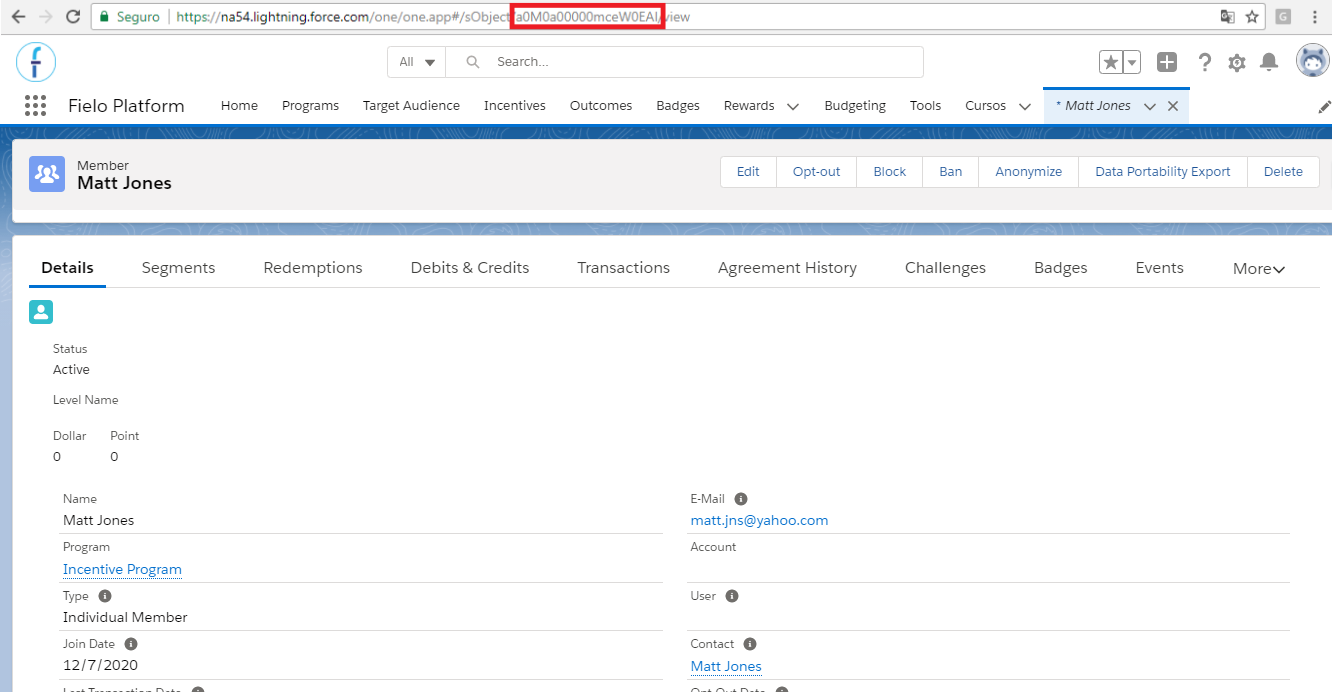The width and height of the screenshot is (1332, 692).
Task: Switch to the Debits & Credits tab
Action: [470, 268]
